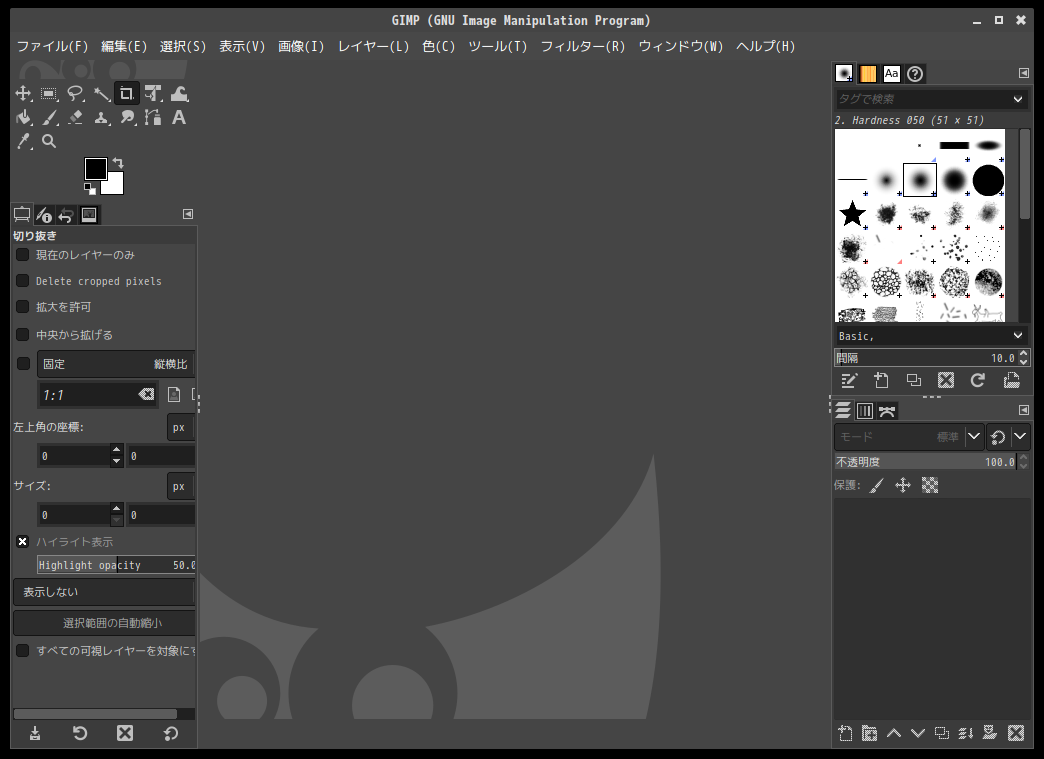The height and width of the screenshot is (759, 1044).
Task: Select the Bucket Fill tool
Action: 23,118
